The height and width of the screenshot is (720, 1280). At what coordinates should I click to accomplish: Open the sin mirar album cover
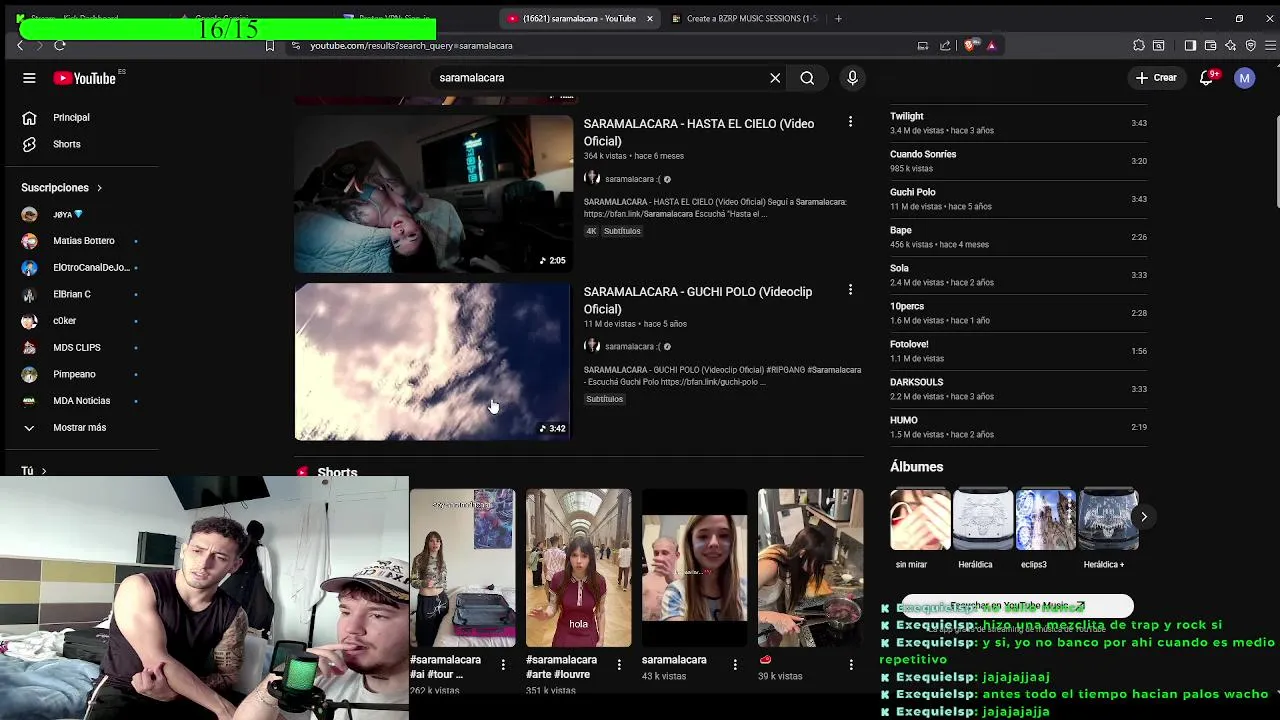pyautogui.click(x=920, y=520)
